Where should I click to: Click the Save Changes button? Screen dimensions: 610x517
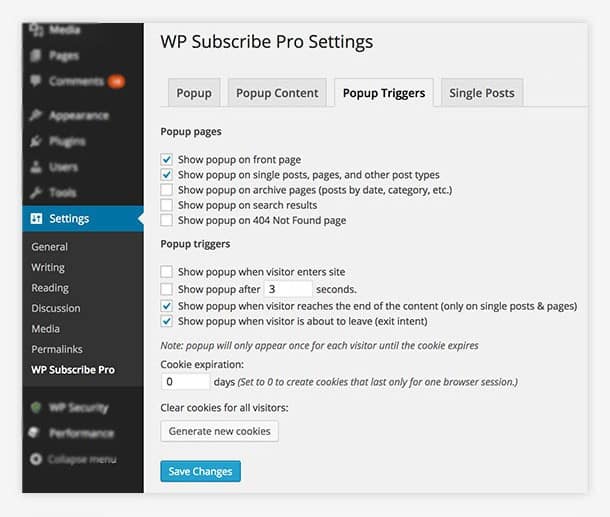click(x=200, y=472)
